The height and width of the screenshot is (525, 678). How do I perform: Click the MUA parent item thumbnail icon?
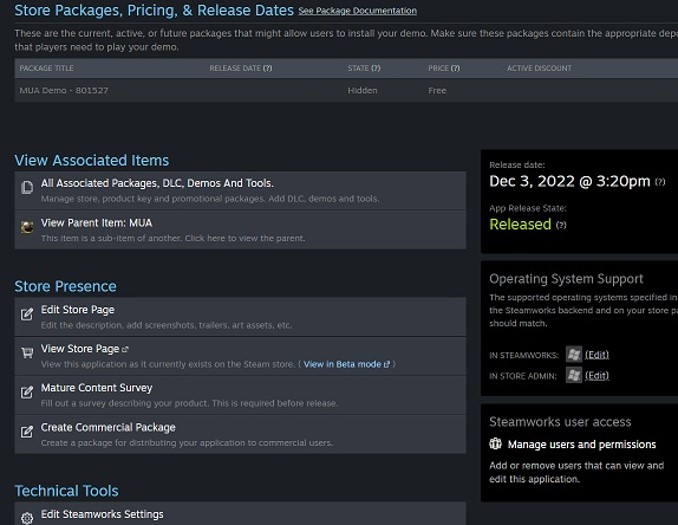click(27, 227)
